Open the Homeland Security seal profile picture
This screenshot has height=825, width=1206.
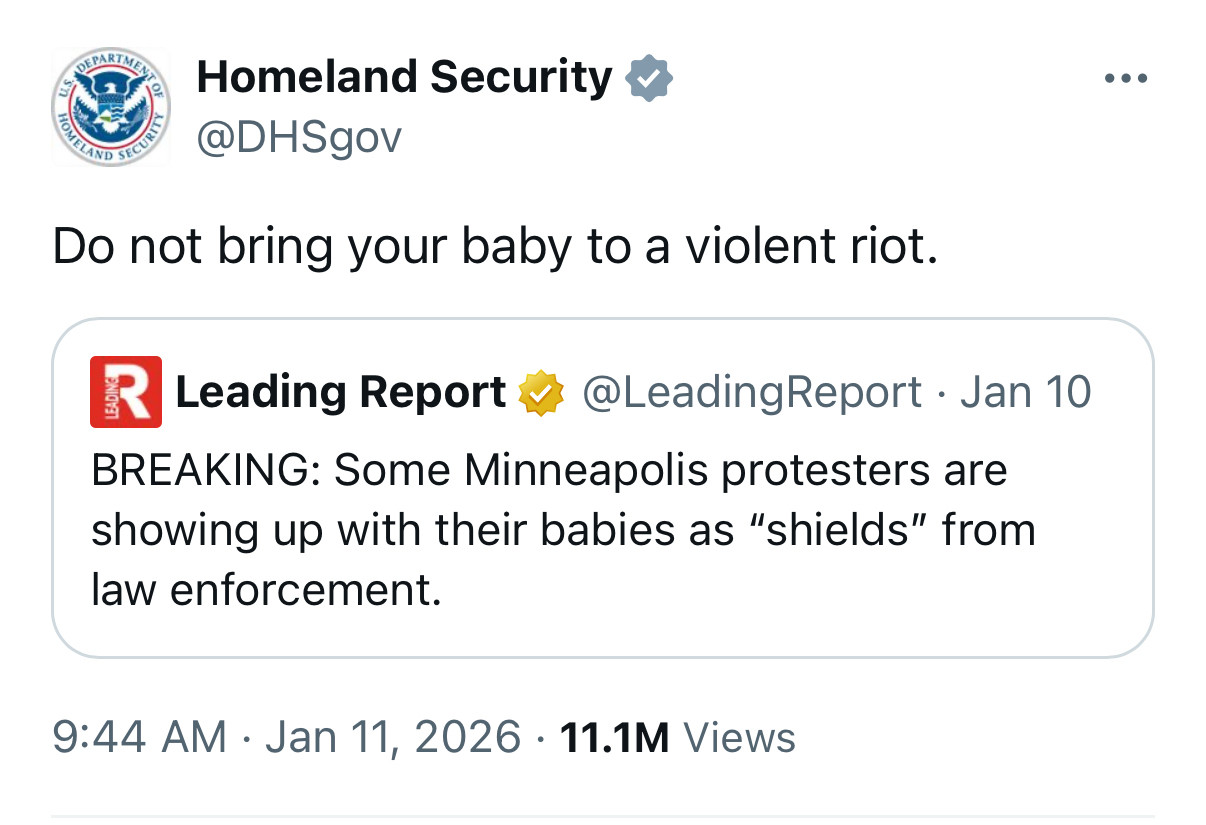(111, 108)
